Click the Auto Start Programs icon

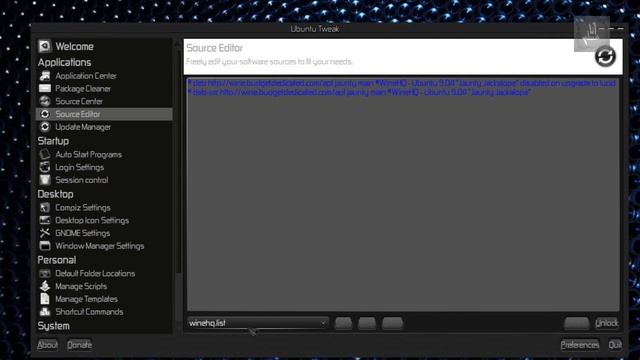45,154
